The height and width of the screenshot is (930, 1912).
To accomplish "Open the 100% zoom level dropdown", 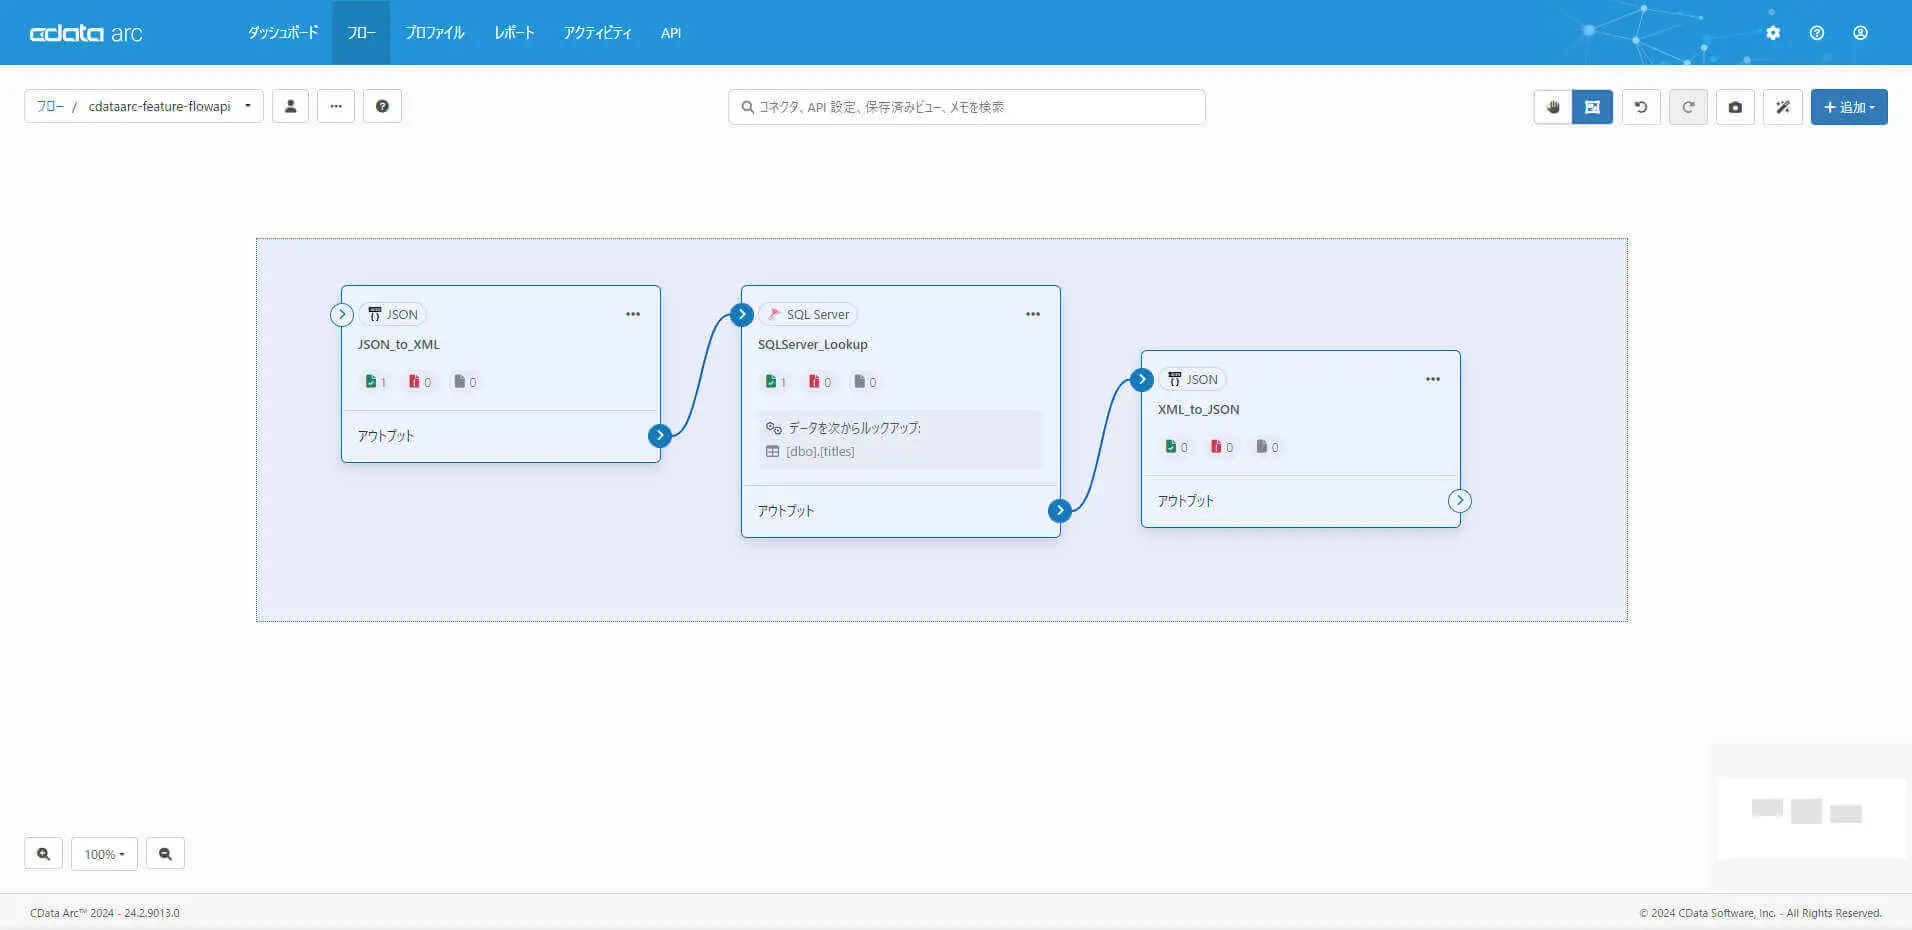I will pyautogui.click(x=104, y=854).
